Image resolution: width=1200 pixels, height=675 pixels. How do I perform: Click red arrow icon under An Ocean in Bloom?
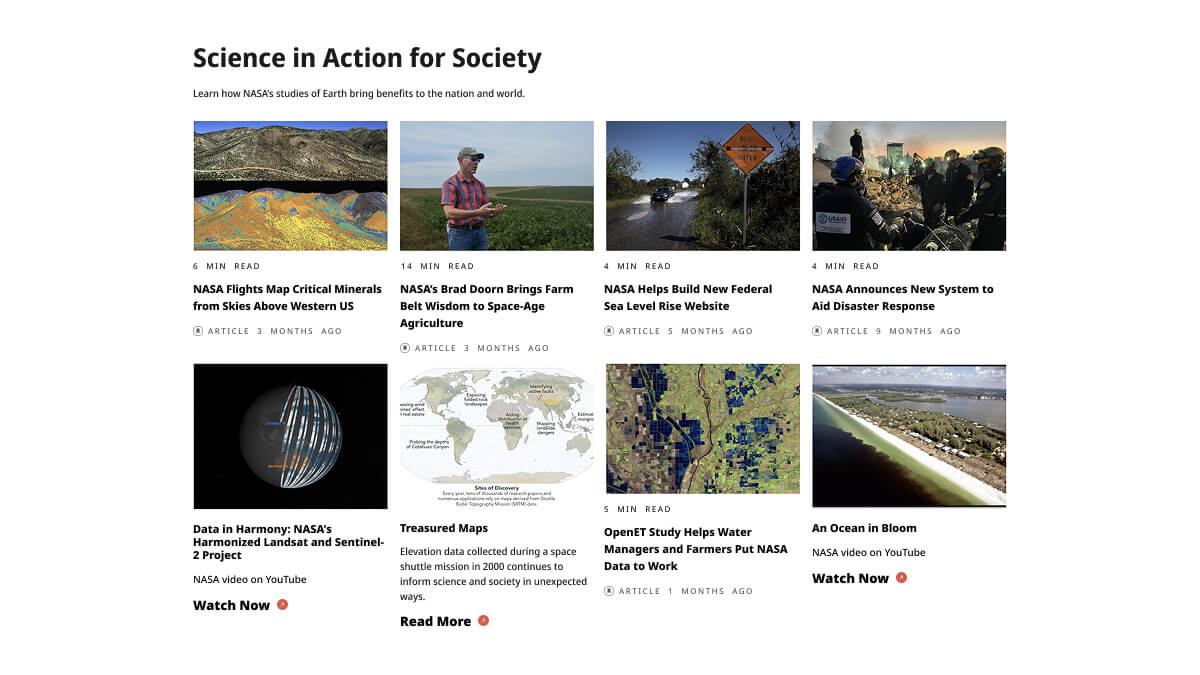coord(901,577)
